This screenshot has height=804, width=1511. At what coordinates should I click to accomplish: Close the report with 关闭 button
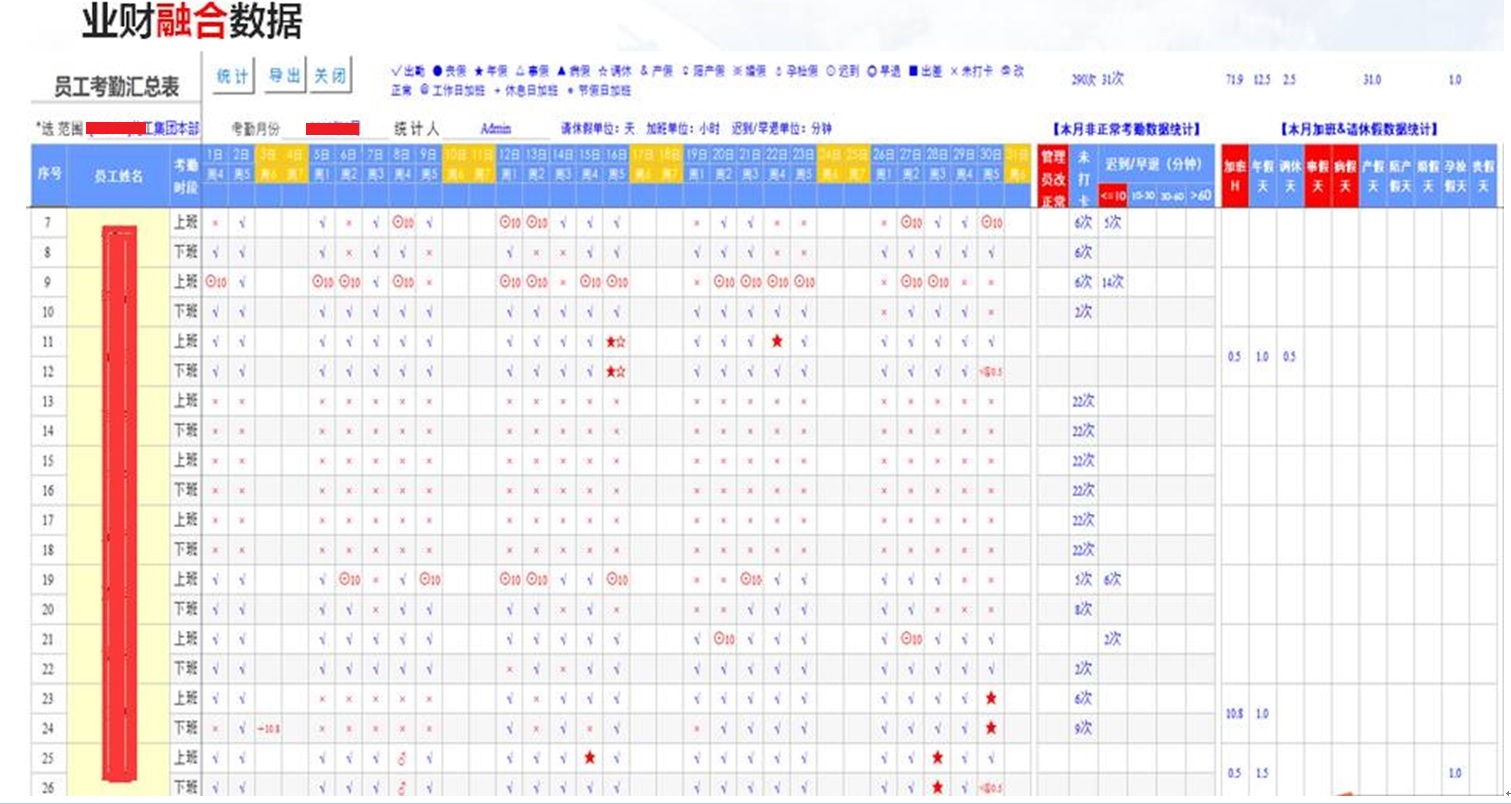pos(330,76)
